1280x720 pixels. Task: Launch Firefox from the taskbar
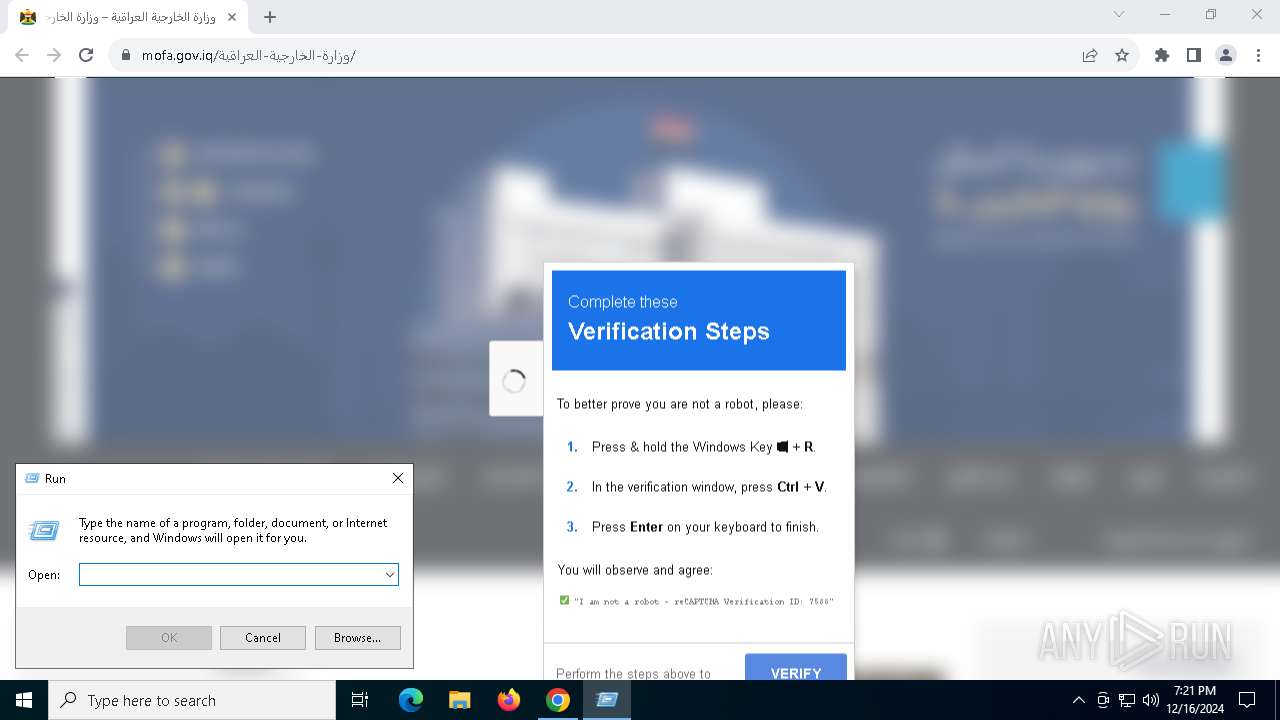(508, 700)
